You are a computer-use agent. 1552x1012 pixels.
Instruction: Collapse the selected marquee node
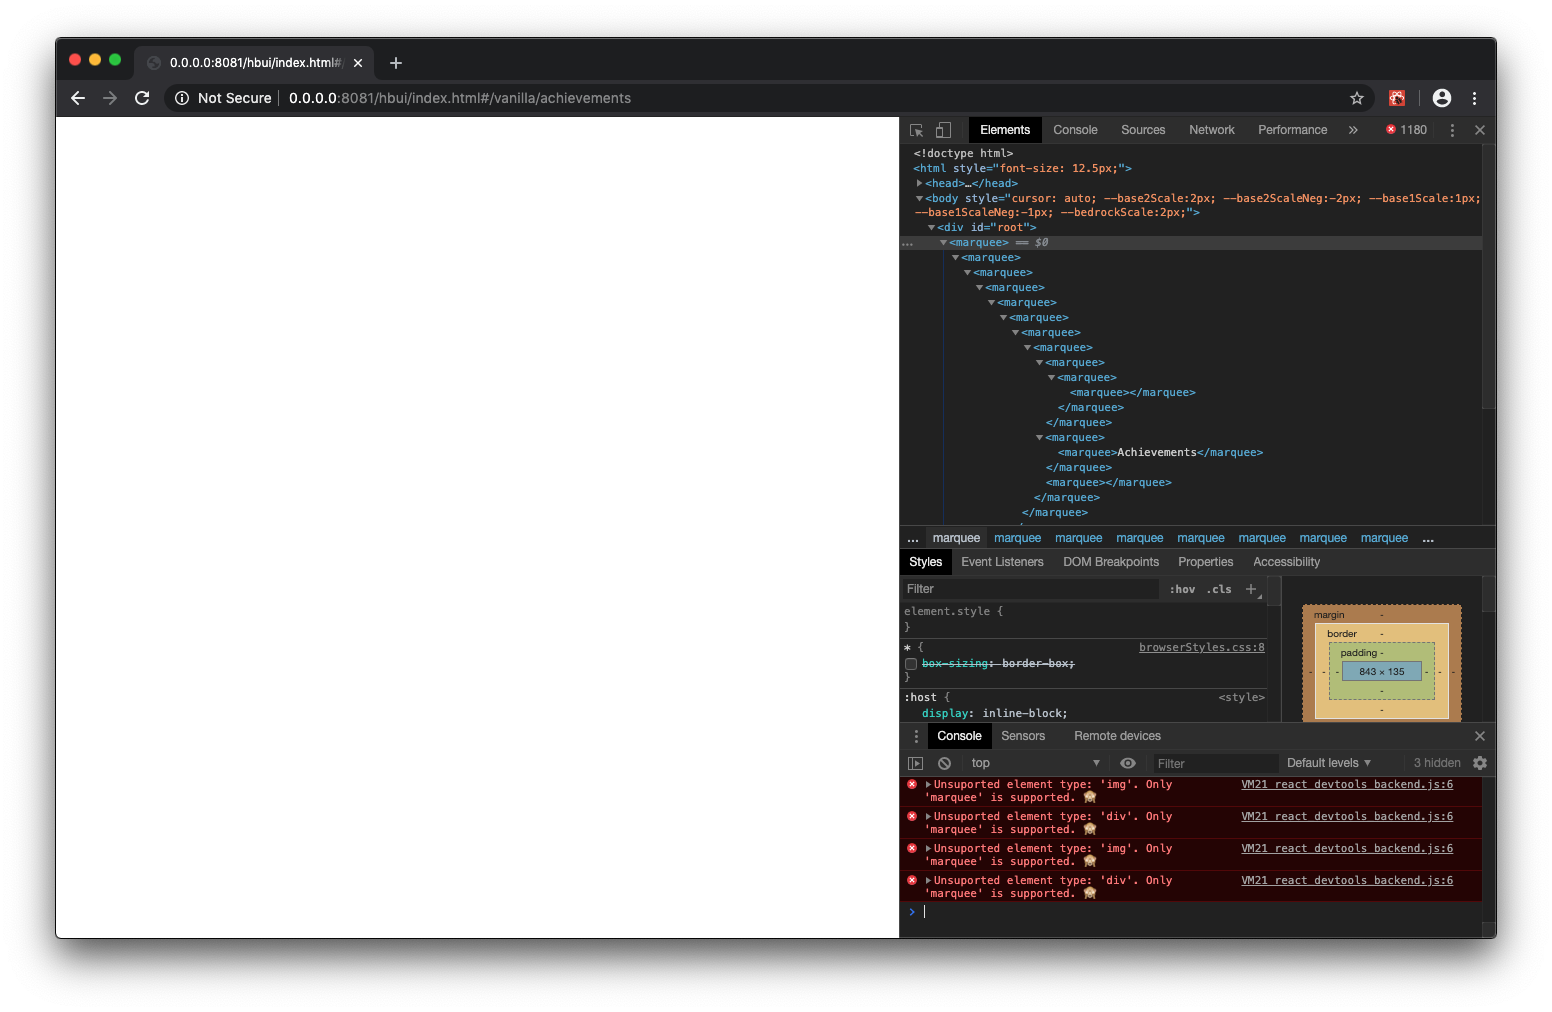pyautogui.click(x=943, y=243)
